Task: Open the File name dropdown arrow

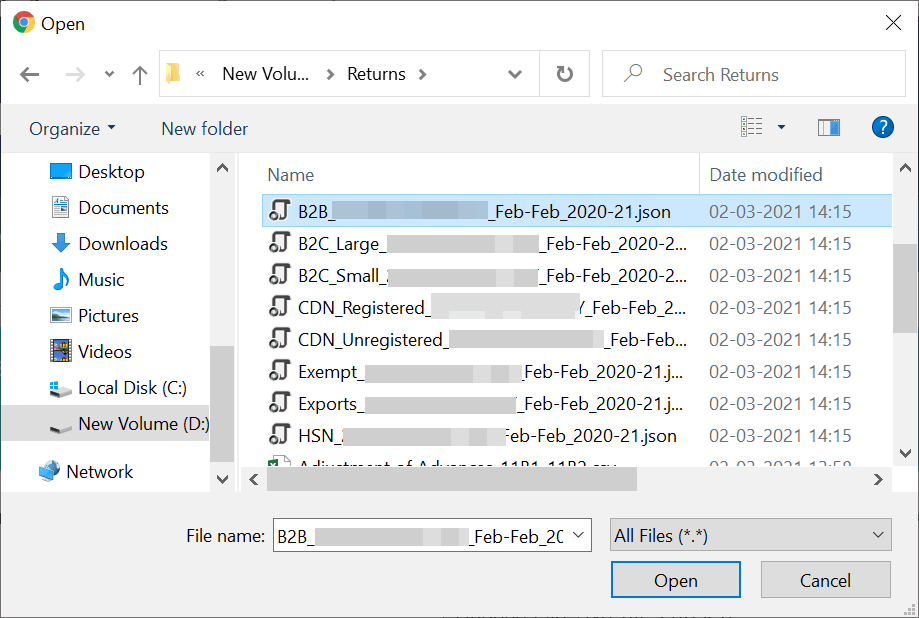Action: 578,535
